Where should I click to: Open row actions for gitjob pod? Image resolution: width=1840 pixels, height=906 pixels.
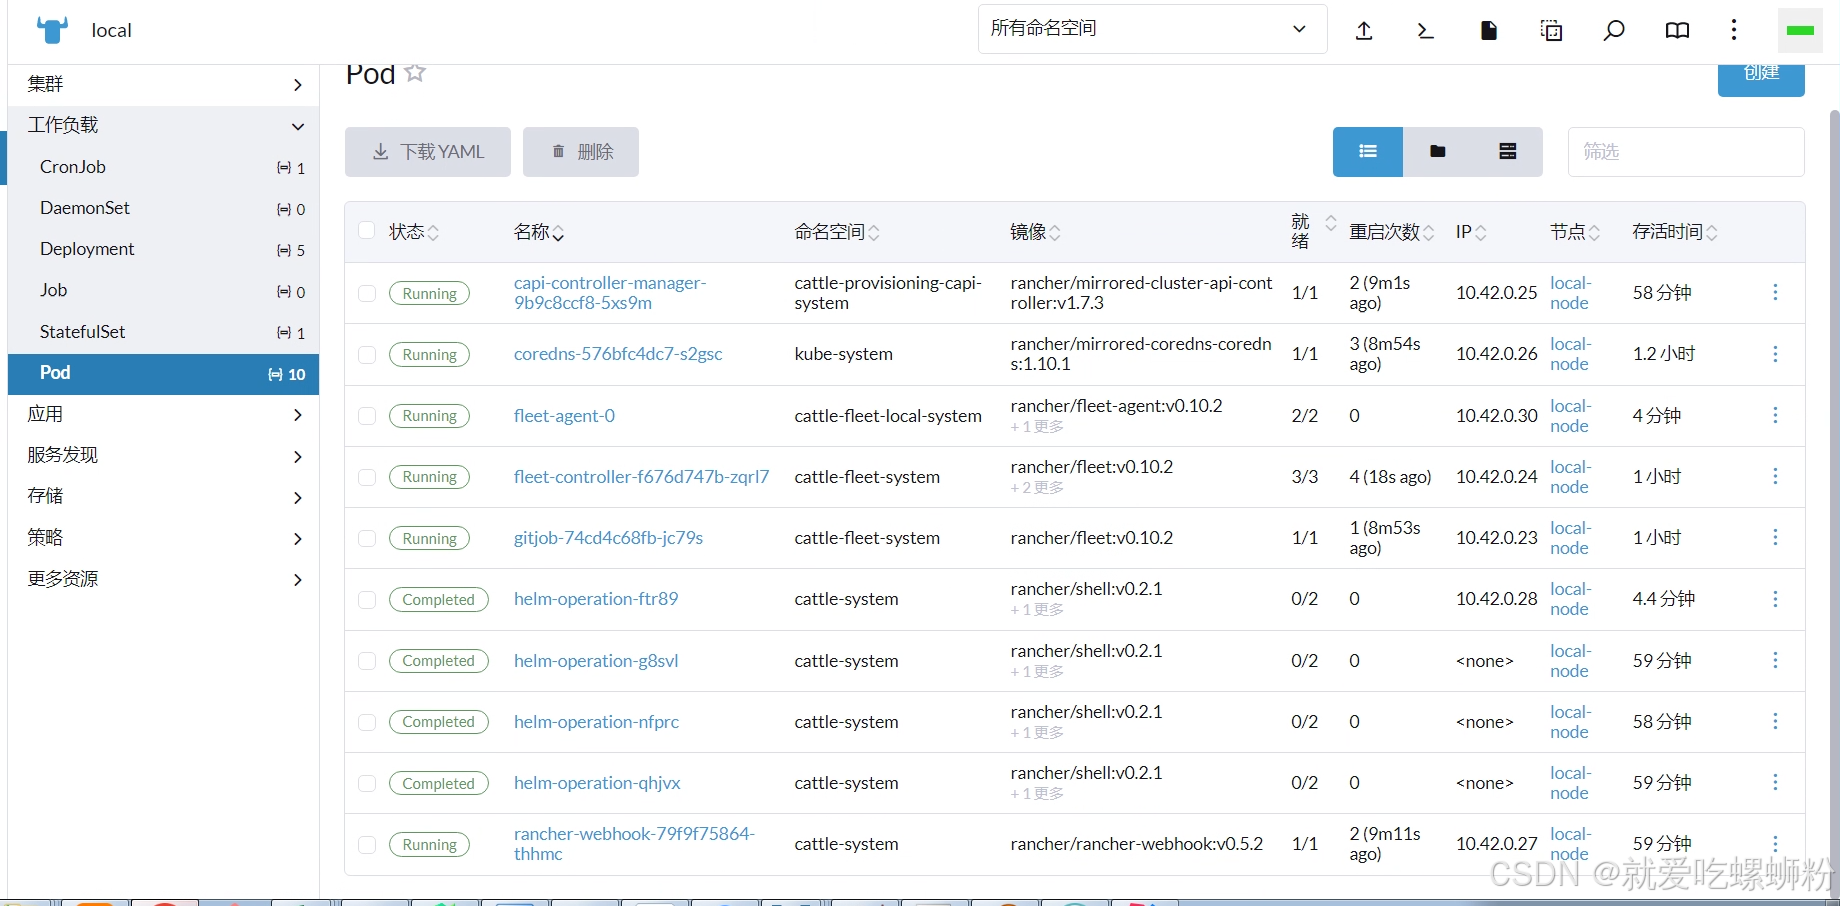(x=1775, y=537)
